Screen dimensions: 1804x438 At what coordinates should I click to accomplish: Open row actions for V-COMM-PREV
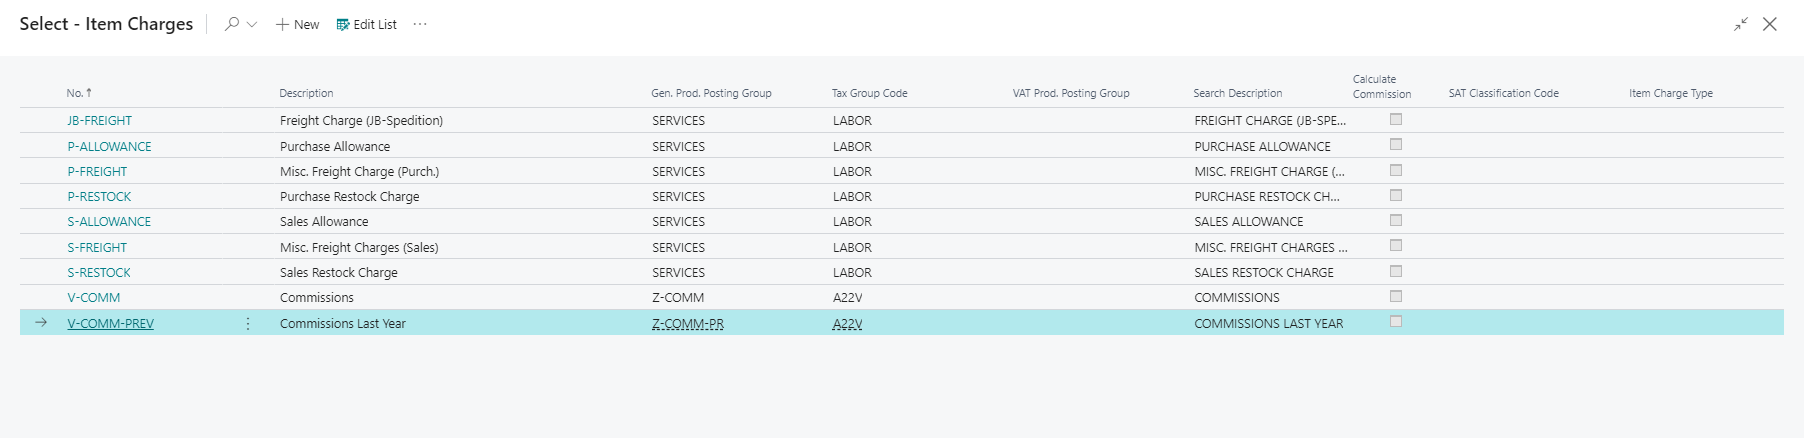248,323
